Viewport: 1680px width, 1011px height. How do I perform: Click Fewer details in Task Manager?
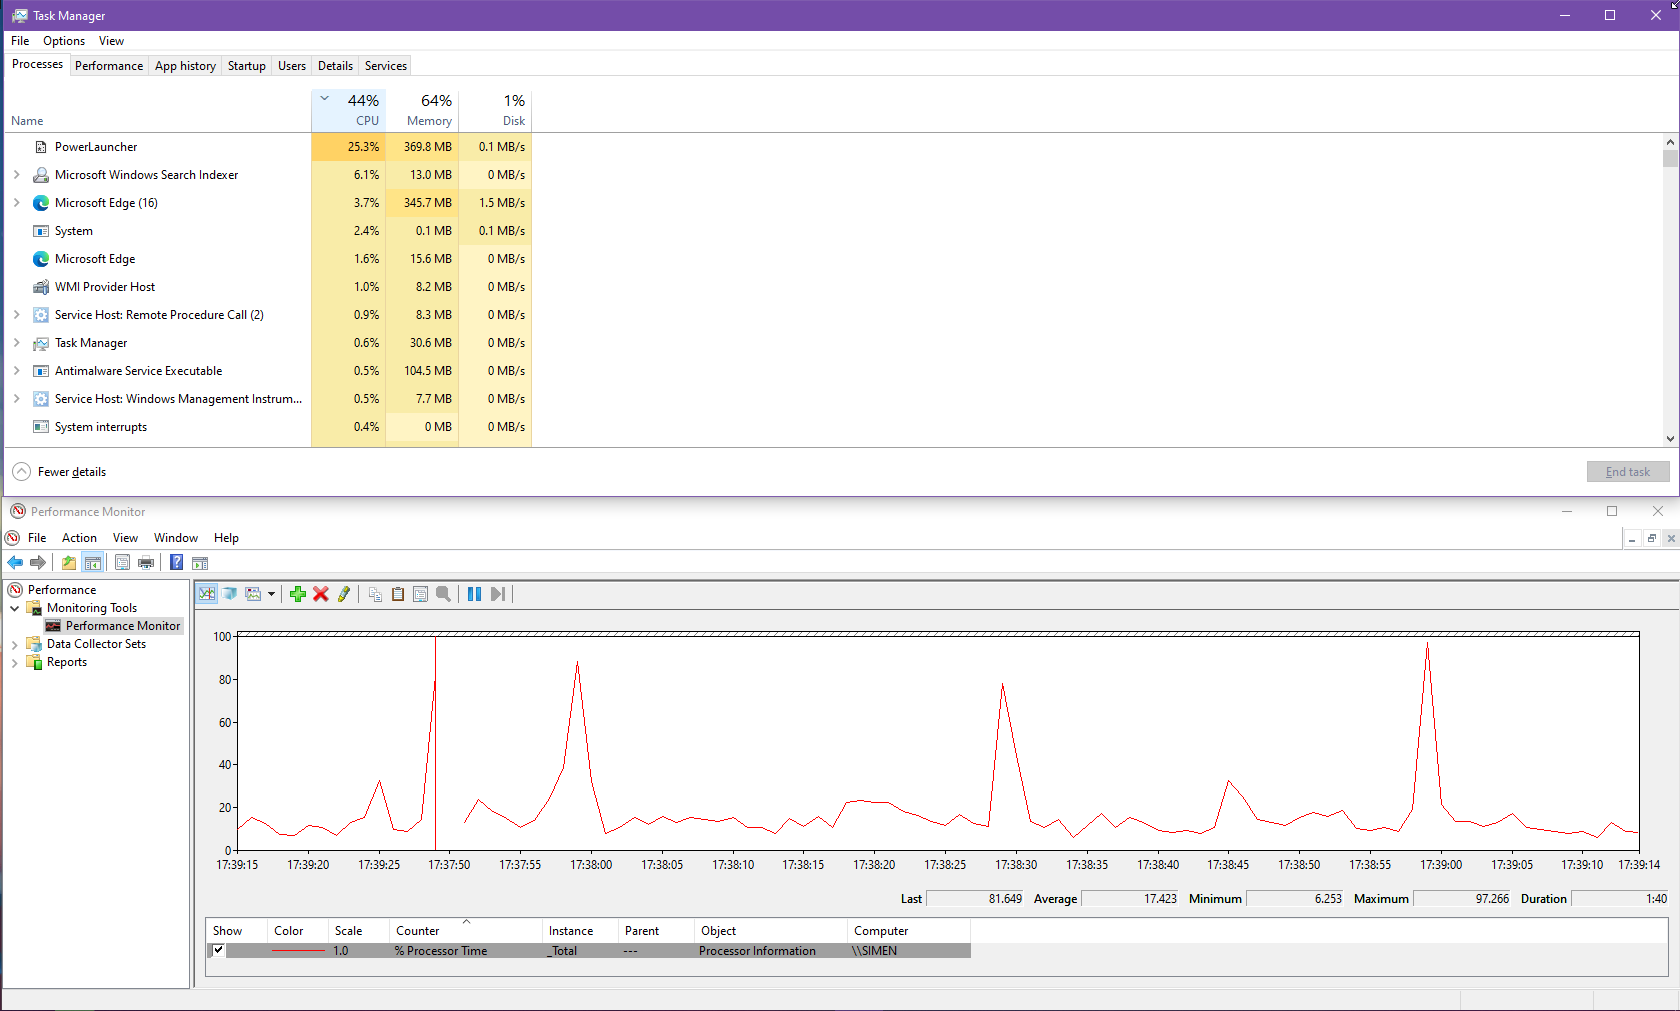[59, 472]
